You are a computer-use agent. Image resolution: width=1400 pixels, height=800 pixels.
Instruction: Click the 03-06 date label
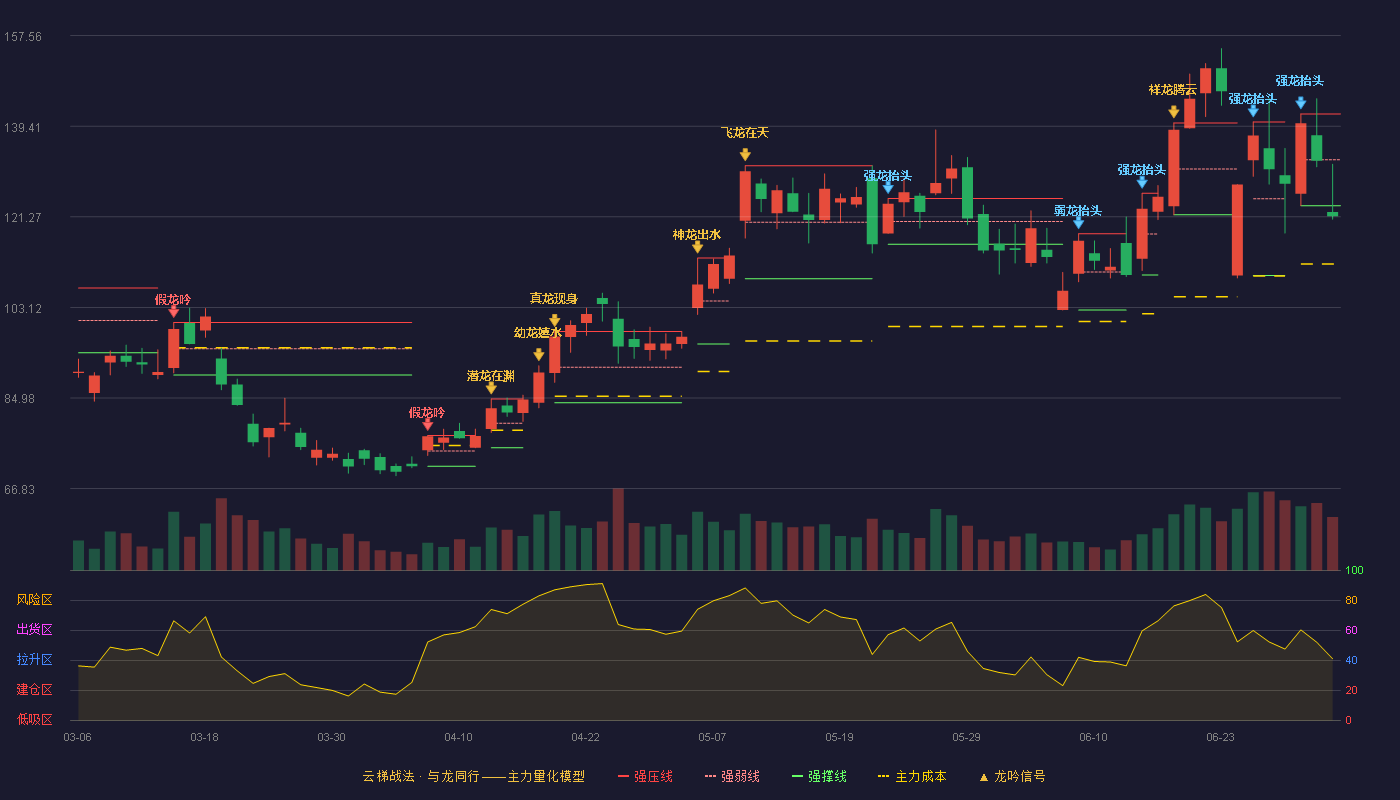(77, 737)
